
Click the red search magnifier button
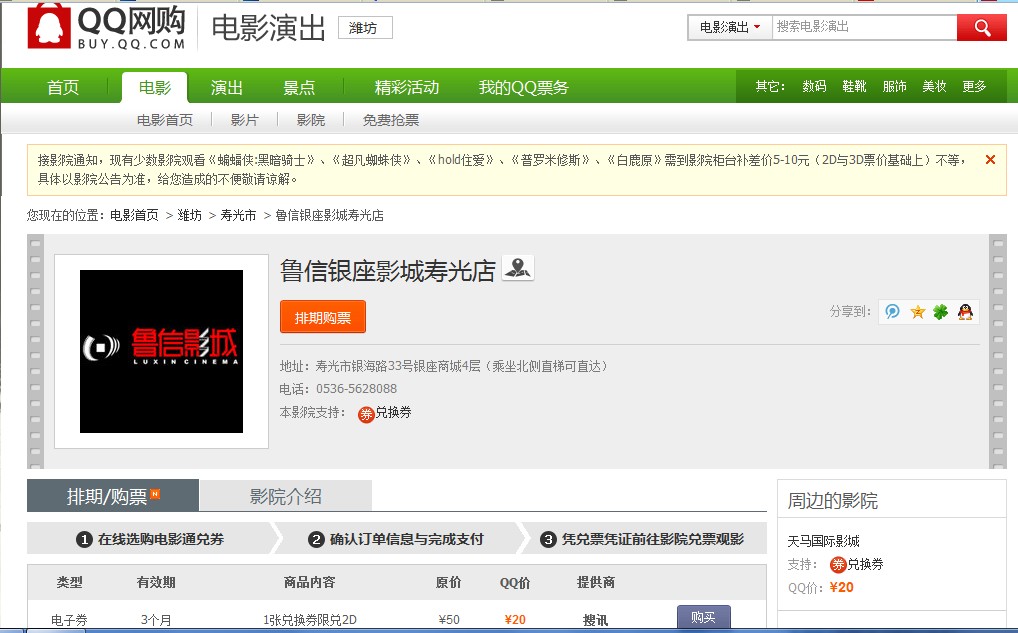[x=982, y=27]
